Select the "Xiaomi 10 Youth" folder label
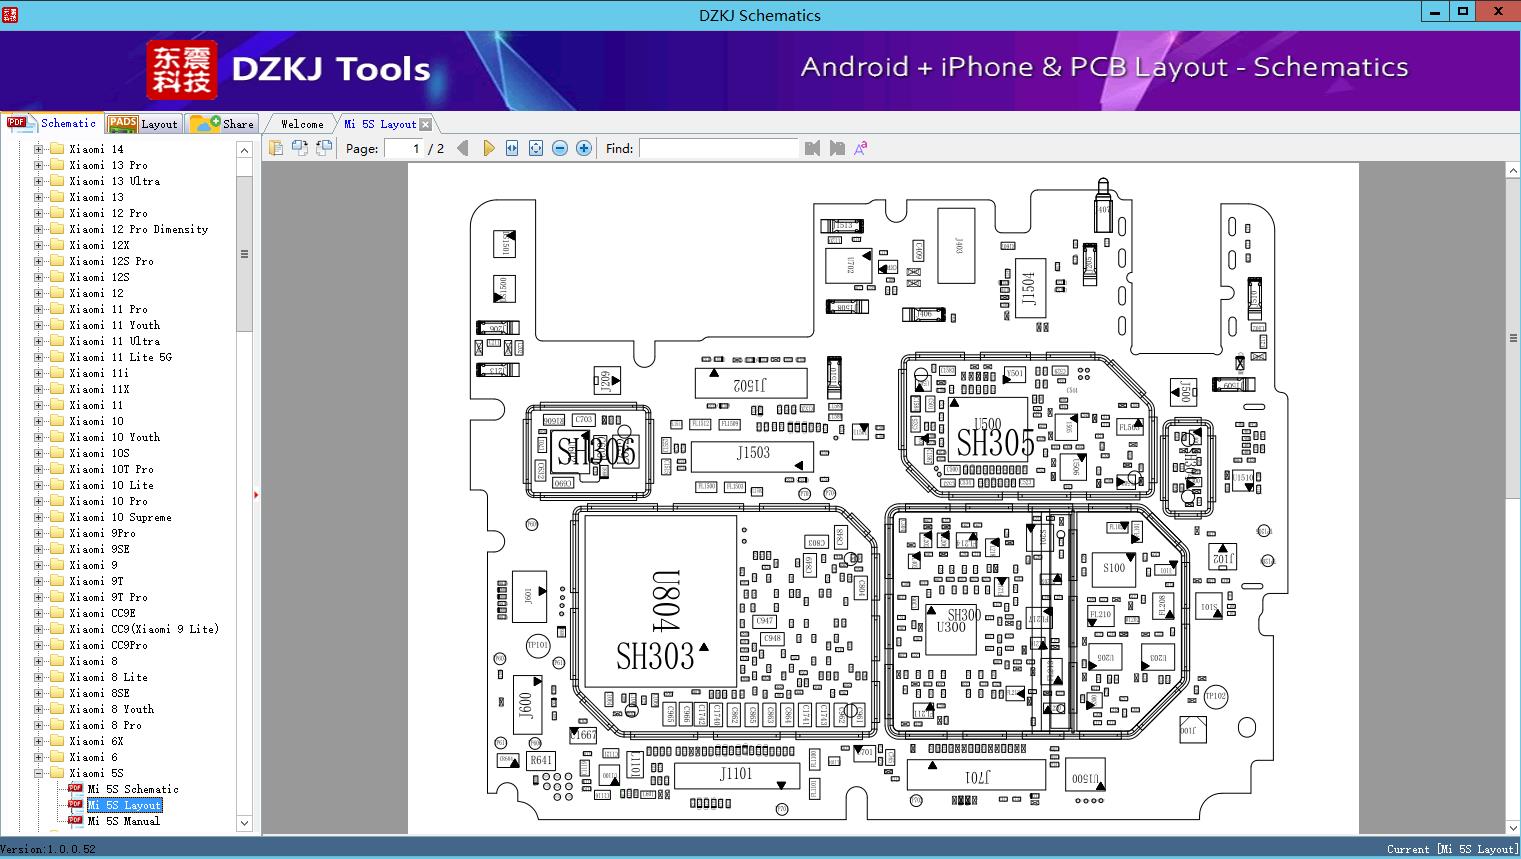Screen dimensions: 1521x859 click(x=115, y=437)
